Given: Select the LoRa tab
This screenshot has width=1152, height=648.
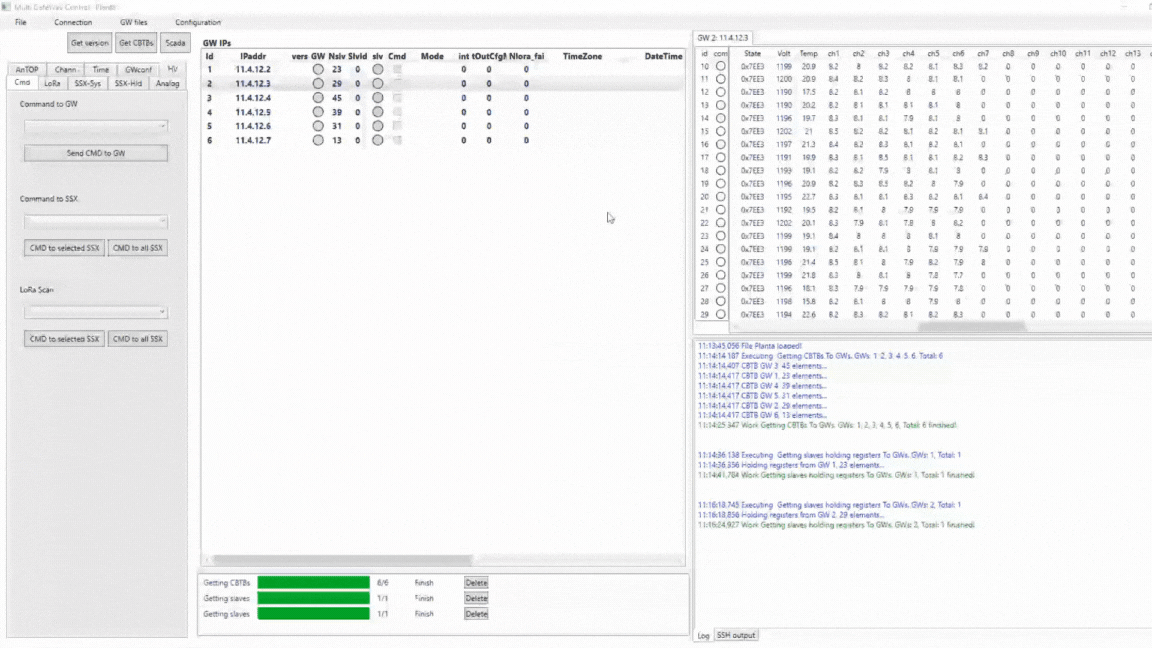Looking at the screenshot, I should click(x=52, y=83).
